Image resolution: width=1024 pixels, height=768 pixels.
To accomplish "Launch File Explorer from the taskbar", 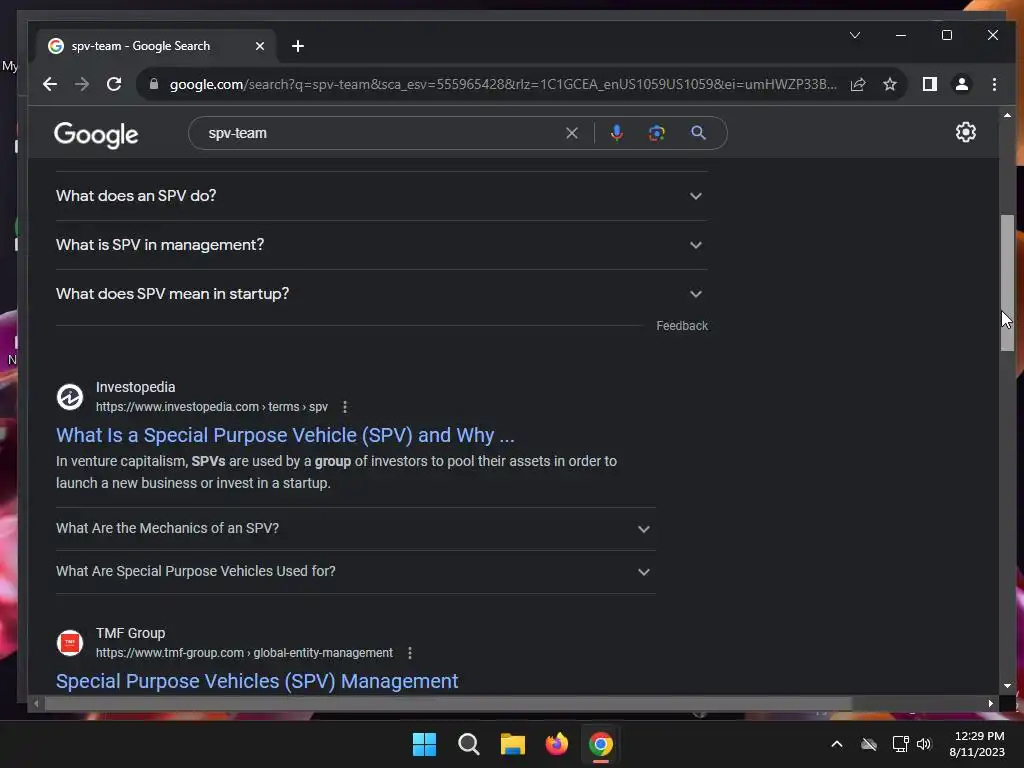I will click(x=513, y=744).
